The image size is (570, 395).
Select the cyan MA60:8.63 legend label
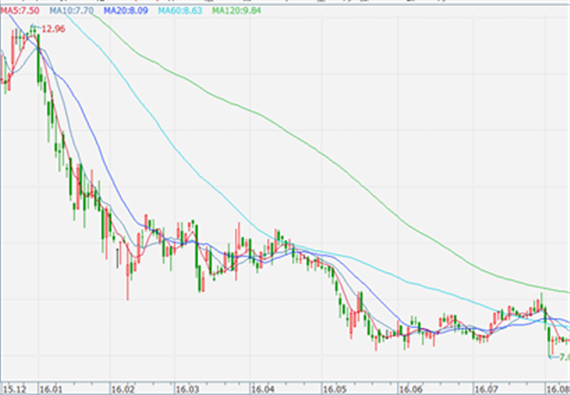click(180, 11)
